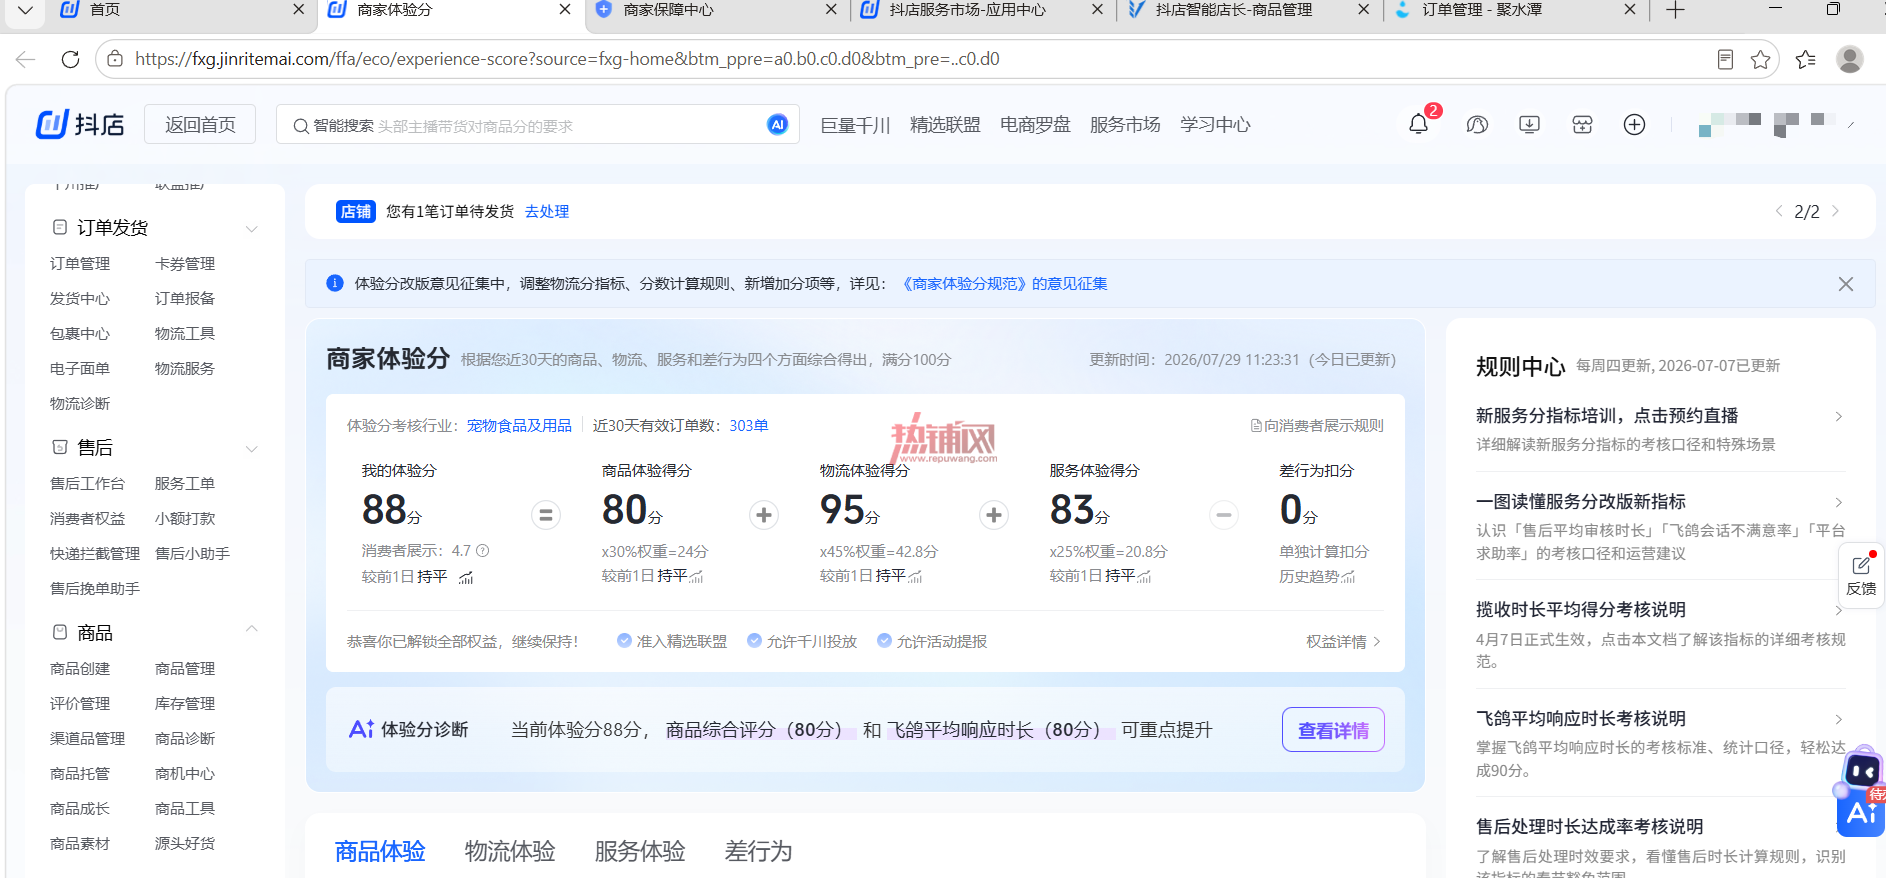The height and width of the screenshot is (878, 1886).
Task: Switch to the 服务体验 tab
Action: tap(640, 851)
